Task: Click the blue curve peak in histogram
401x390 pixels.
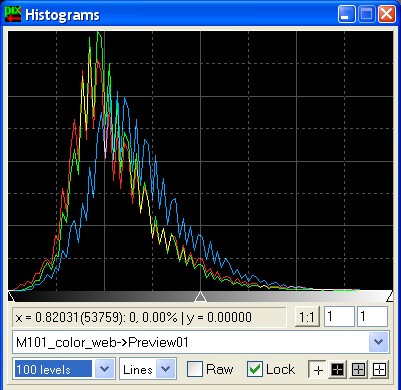Action: click(125, 99)
